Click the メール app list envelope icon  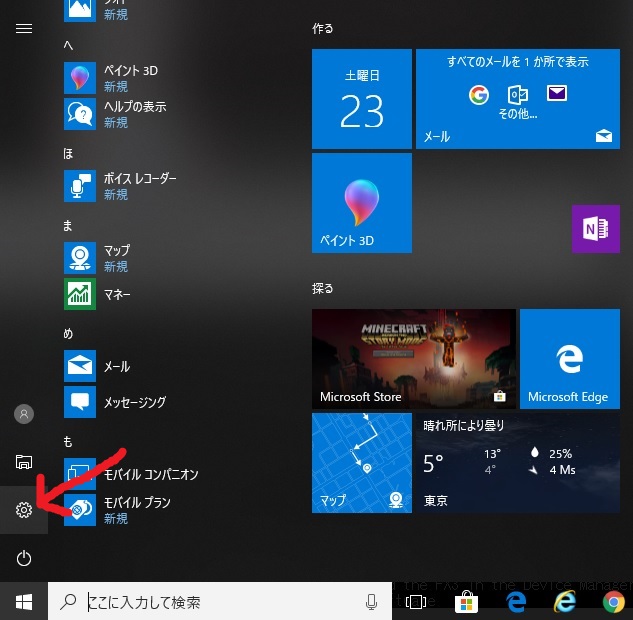coord(80,366)
